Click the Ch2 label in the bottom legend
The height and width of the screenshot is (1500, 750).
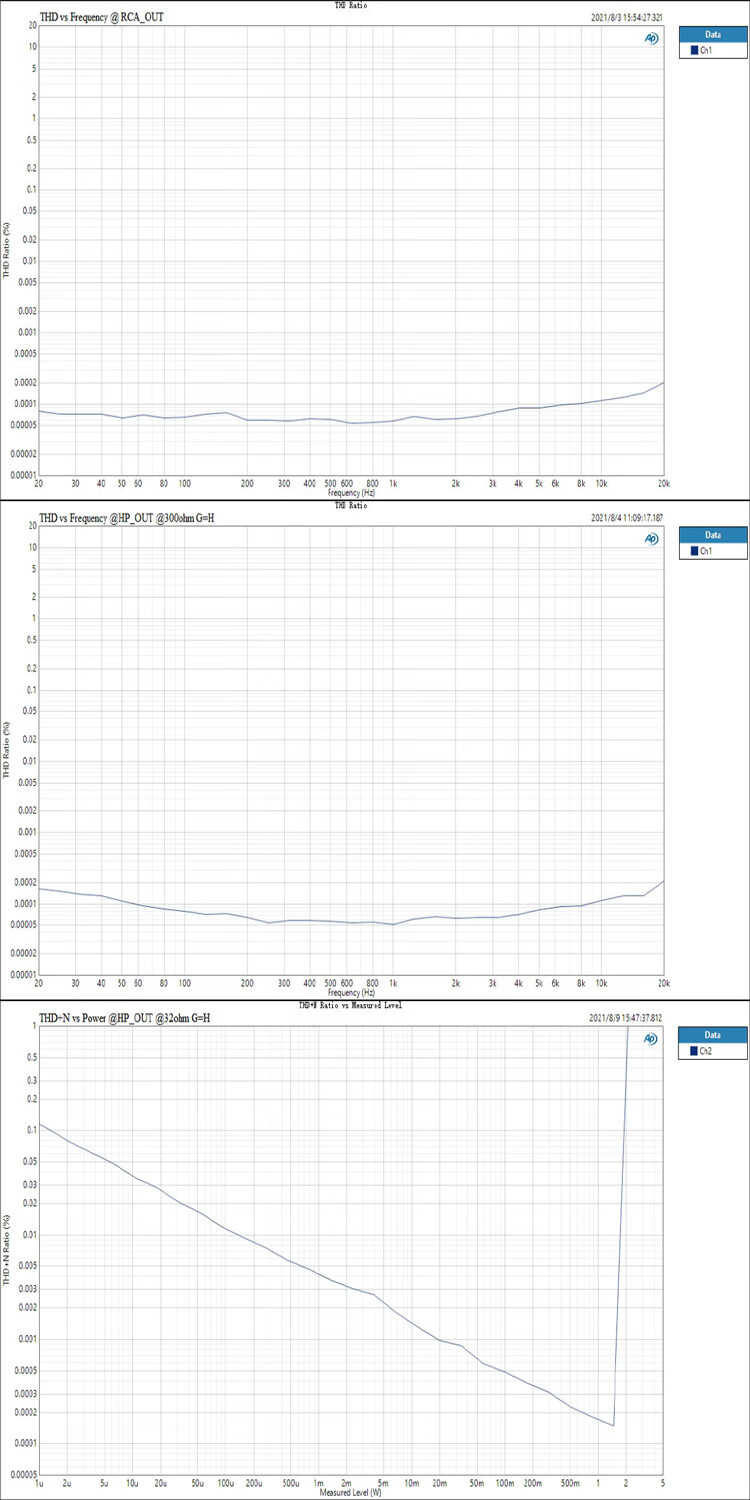pyautogui.click(x=707, y=1052)
